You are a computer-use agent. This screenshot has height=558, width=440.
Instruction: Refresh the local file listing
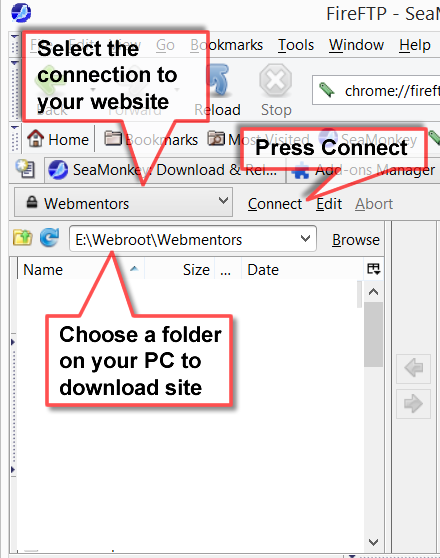(49, 238)
